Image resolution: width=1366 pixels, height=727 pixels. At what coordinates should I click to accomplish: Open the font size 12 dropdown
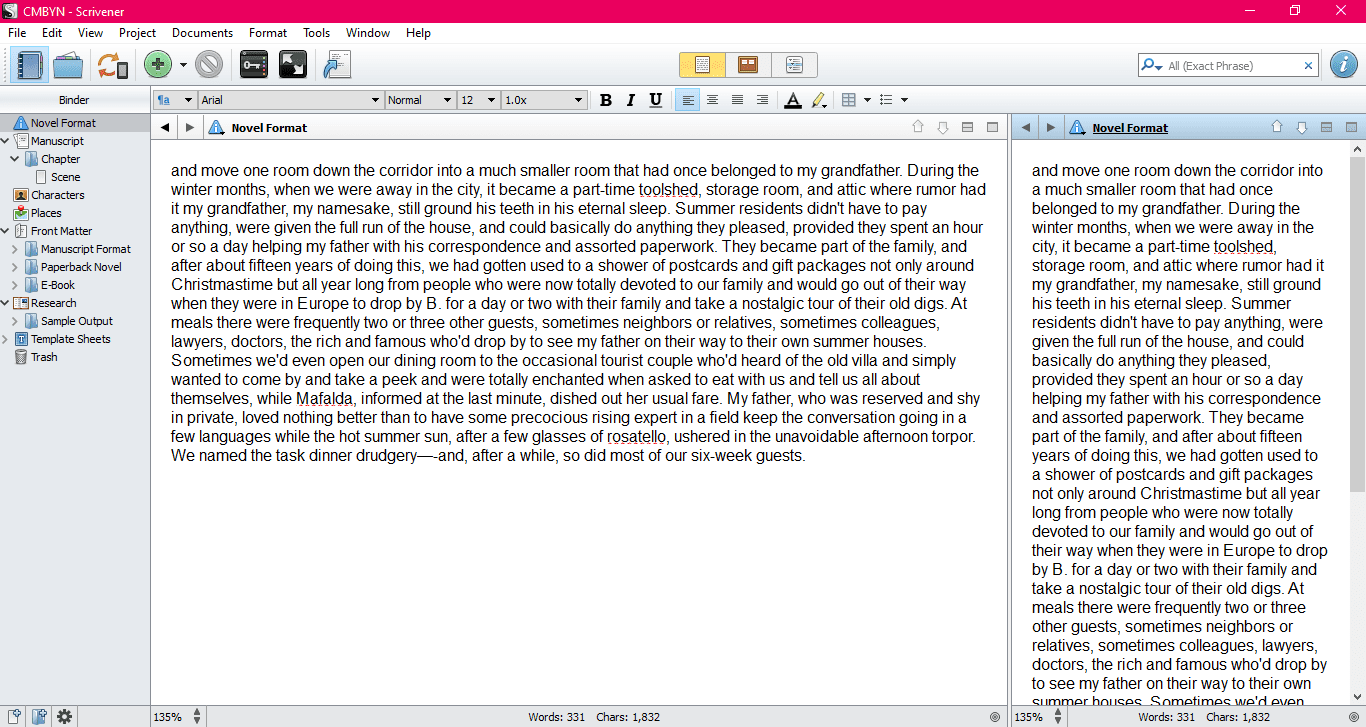coord(478,100)
